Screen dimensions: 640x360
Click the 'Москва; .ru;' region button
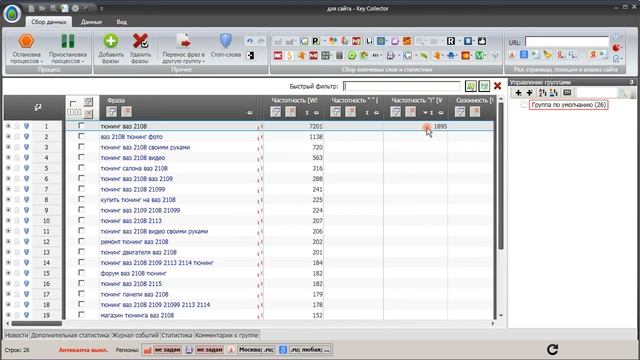click(x=256, y=350)
